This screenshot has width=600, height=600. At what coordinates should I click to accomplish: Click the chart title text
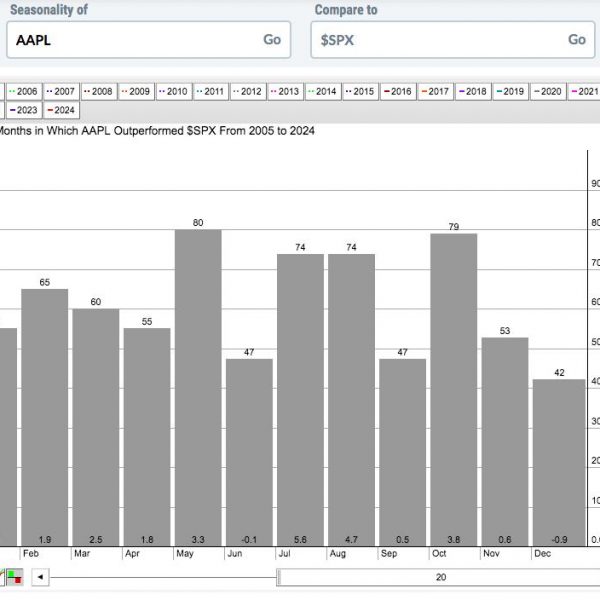pos(155,131)
